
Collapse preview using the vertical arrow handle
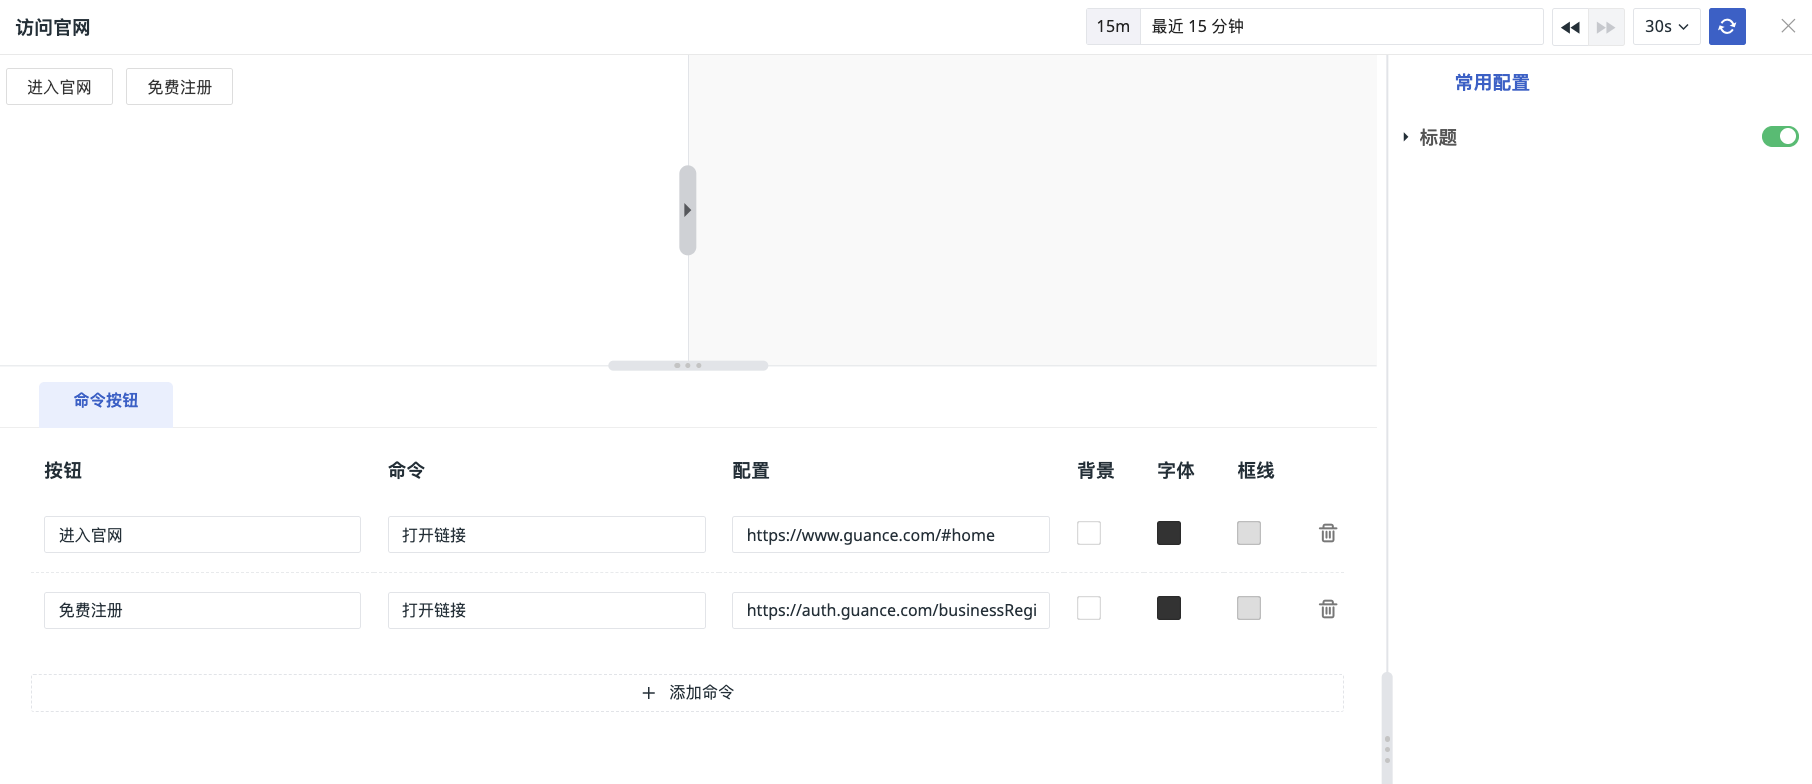tap(687, 210)
